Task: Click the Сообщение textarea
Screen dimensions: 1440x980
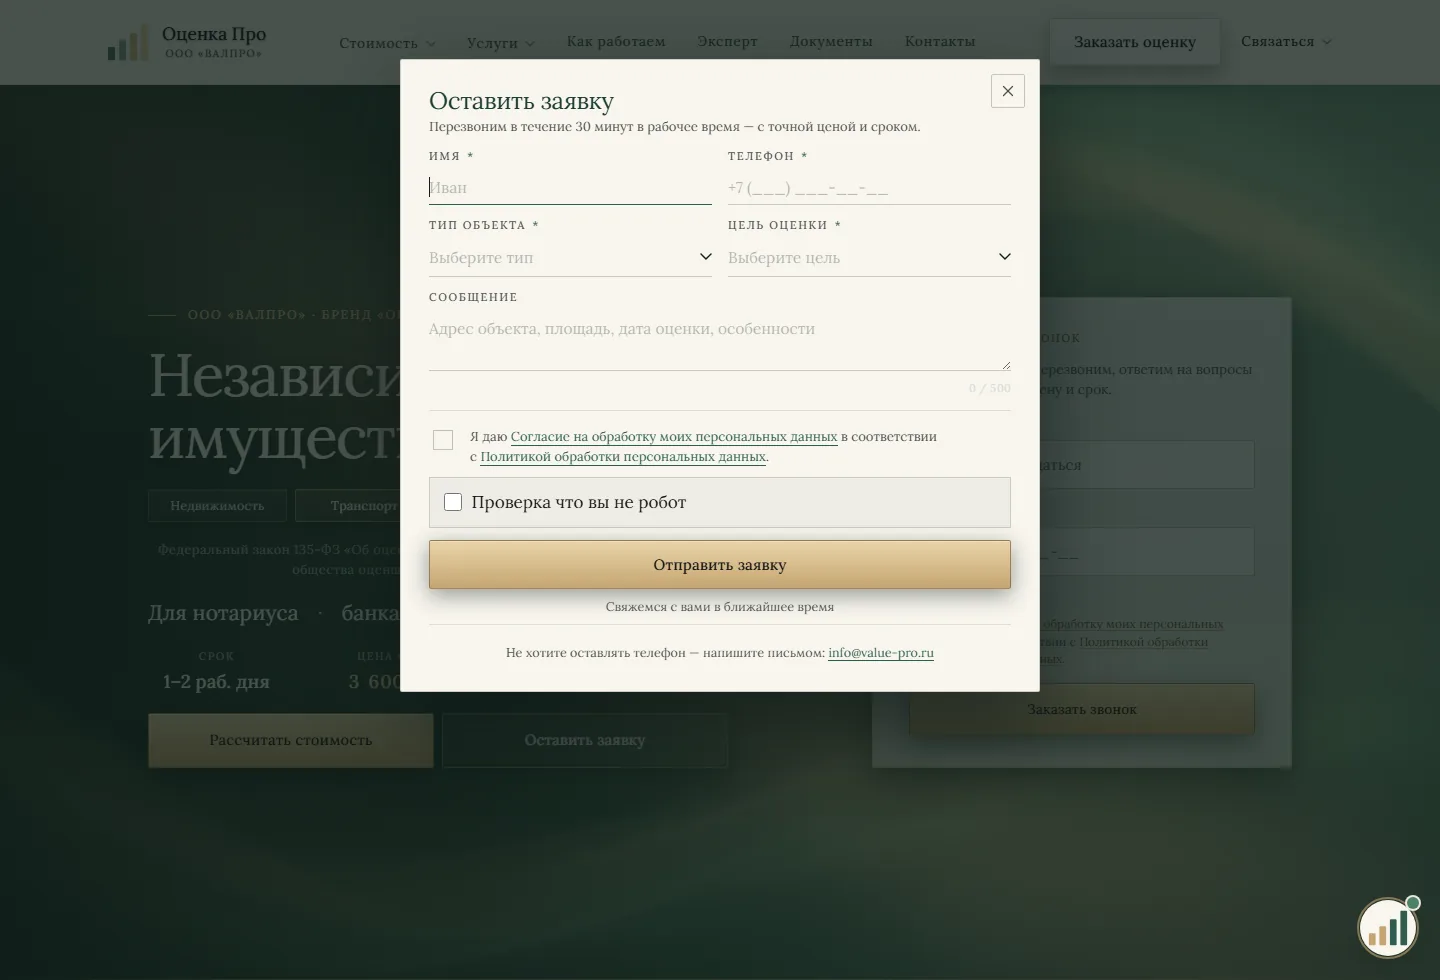Action: [x=720, y=342]
